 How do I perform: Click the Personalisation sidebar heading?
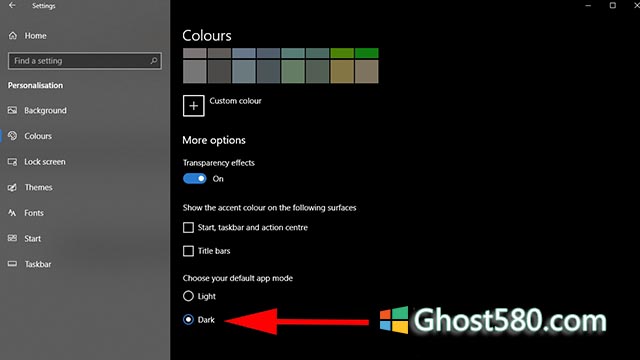[36, 85]
